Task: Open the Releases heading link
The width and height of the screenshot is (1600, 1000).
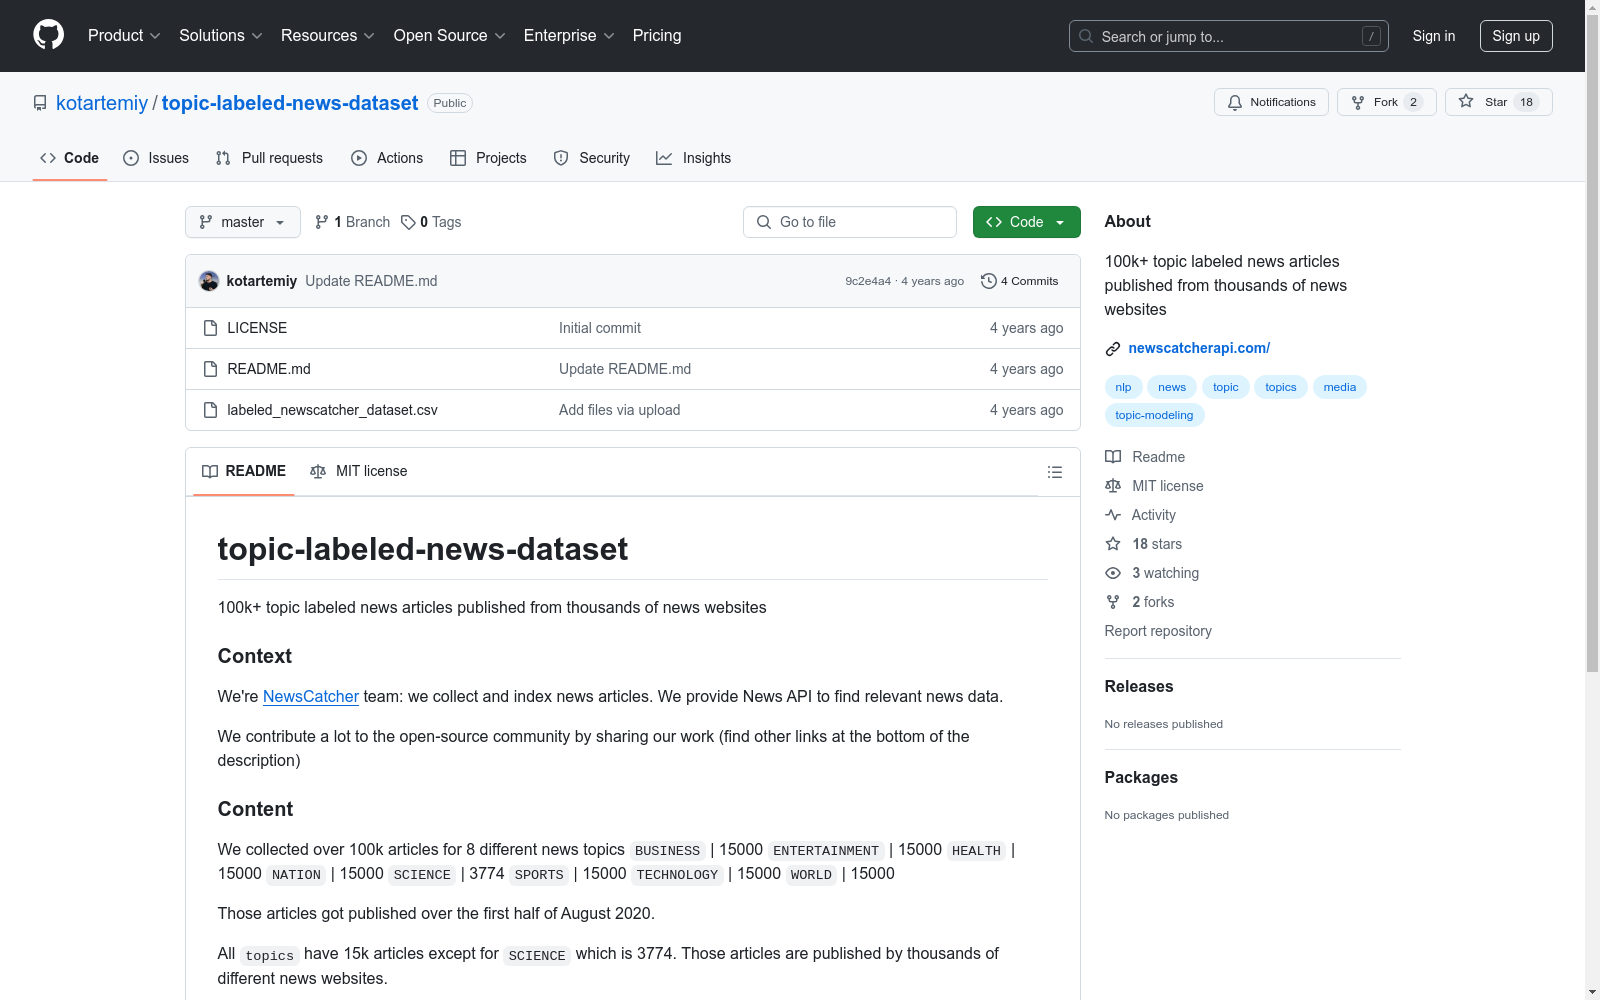Action: coord(1139,686)
